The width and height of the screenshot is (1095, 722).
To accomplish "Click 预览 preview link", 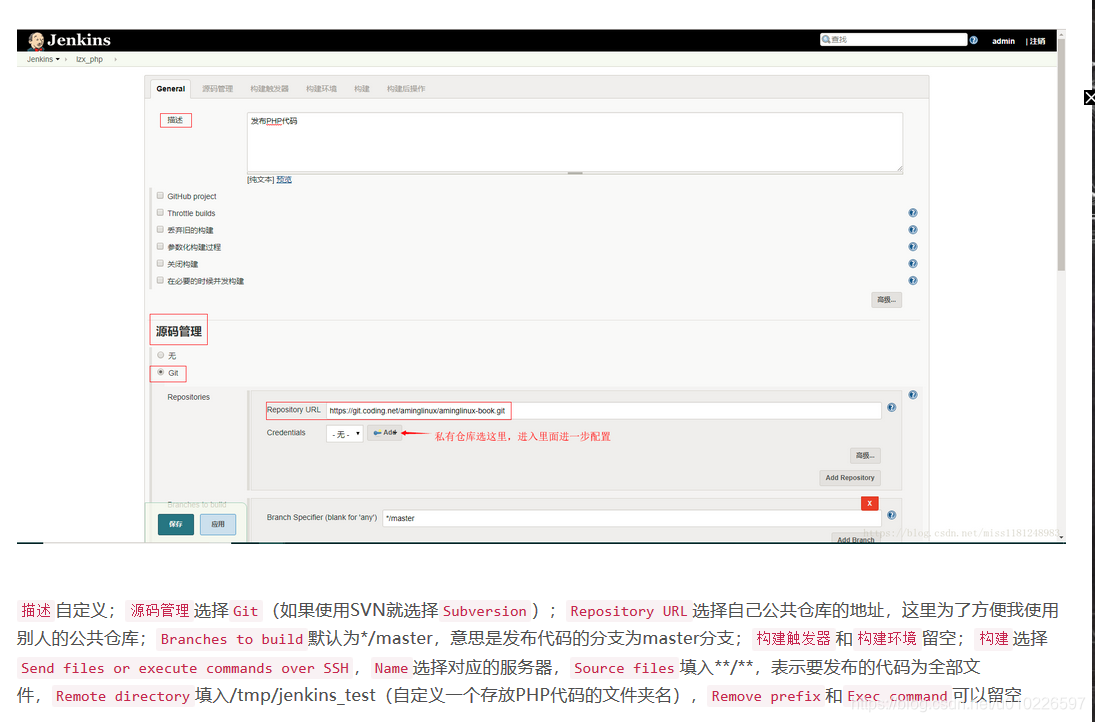I will click(284, 179).
